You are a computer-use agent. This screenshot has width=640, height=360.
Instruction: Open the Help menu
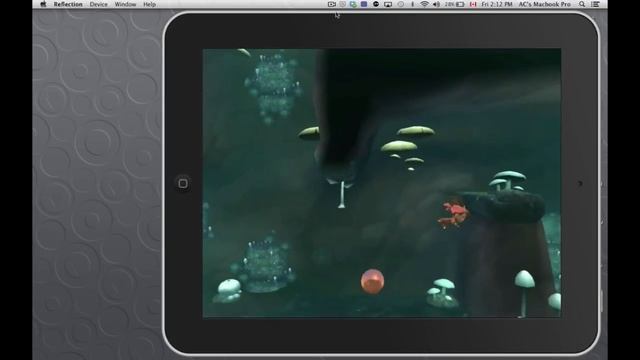point(149,4)
